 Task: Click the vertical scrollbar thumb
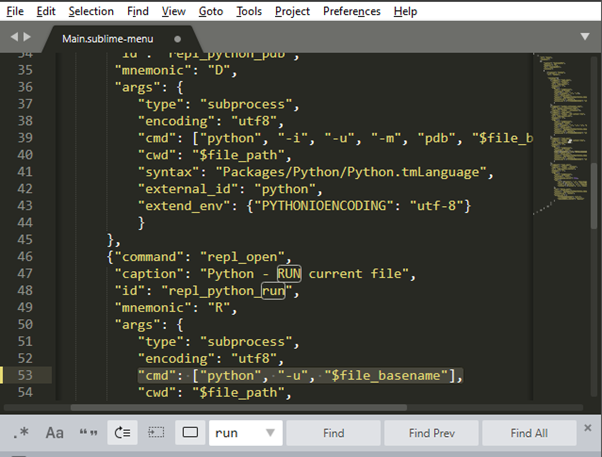point(594,196)
